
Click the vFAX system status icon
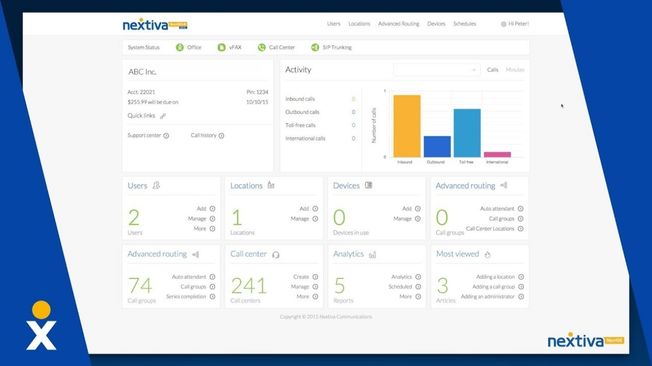click(x=221, y=47)
